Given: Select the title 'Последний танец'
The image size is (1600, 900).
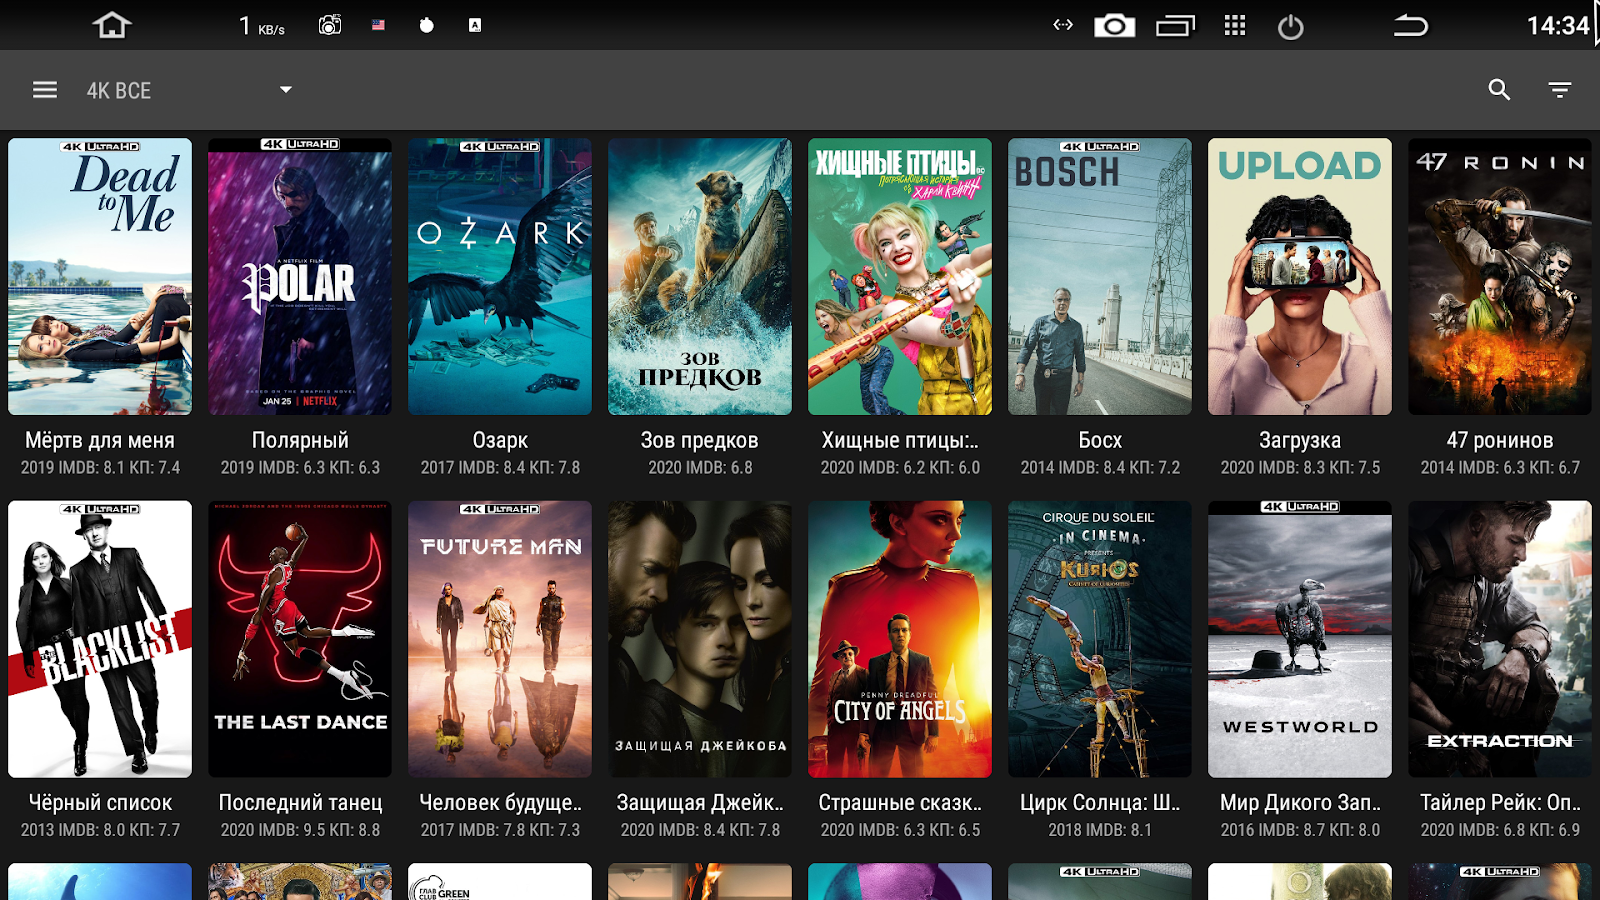Looking at the screenshot, I should (300, 803).
